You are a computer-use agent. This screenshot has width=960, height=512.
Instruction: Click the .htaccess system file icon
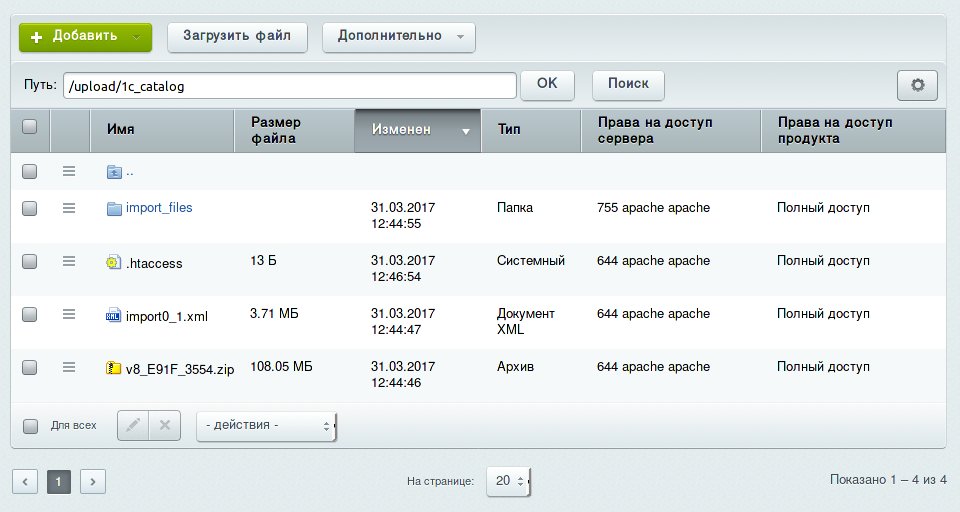[x=114, y=262]
